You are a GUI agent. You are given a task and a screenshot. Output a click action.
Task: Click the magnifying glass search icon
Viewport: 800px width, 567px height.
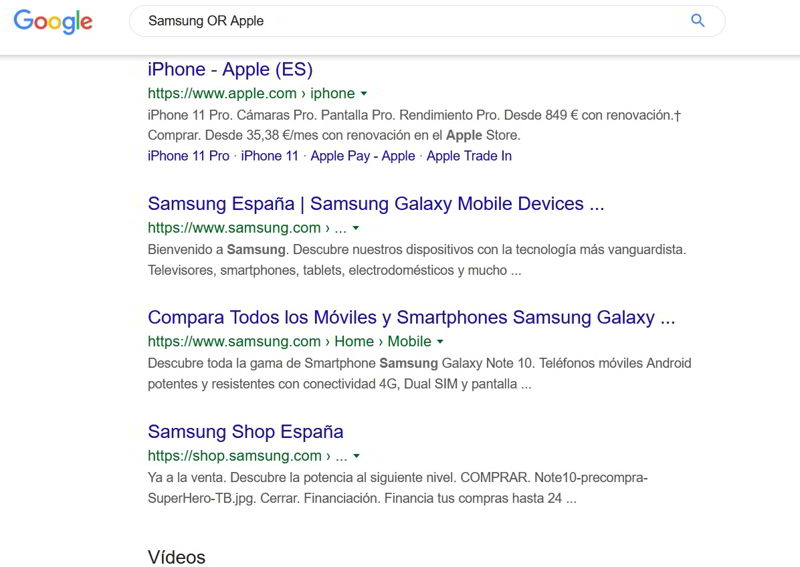(x=698, y=21)
